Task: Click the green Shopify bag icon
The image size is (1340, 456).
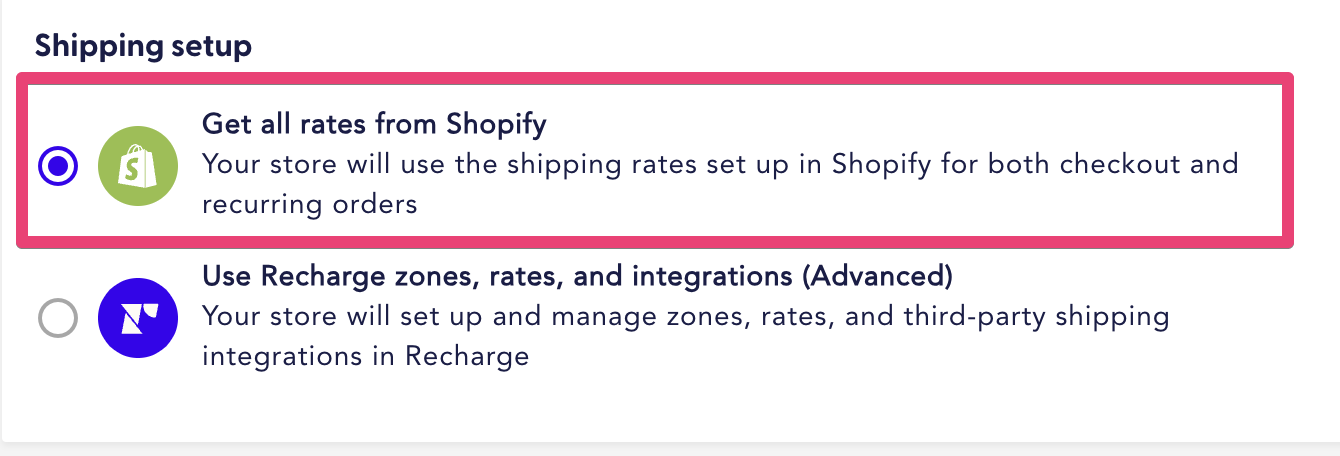Action: click(x=137, y=166)
